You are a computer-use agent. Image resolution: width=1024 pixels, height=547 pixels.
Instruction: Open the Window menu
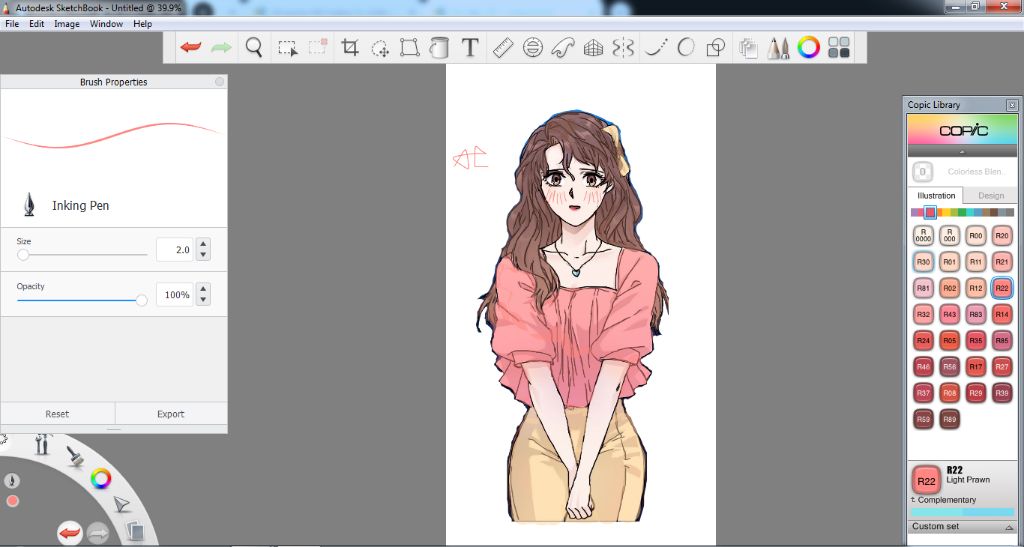coord(106,23)
